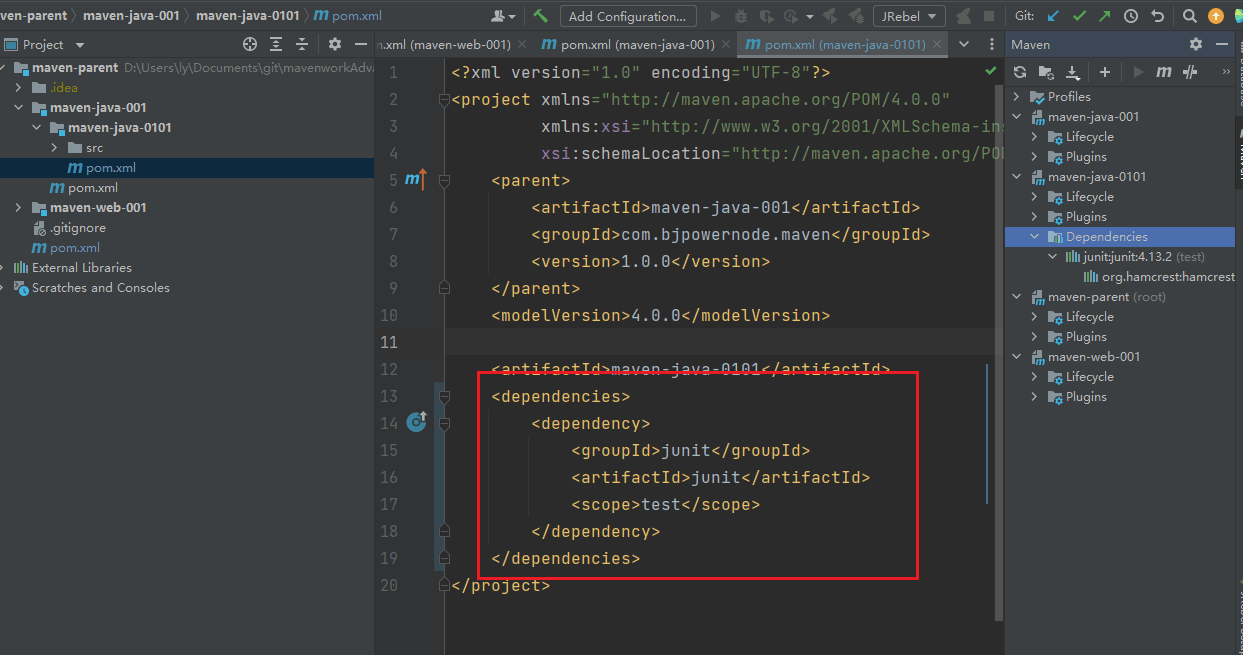Viewport: 1243px width, 655px height.
Task: Click Execute Maven Goal m icon
Action: [x=1164, y=72]
